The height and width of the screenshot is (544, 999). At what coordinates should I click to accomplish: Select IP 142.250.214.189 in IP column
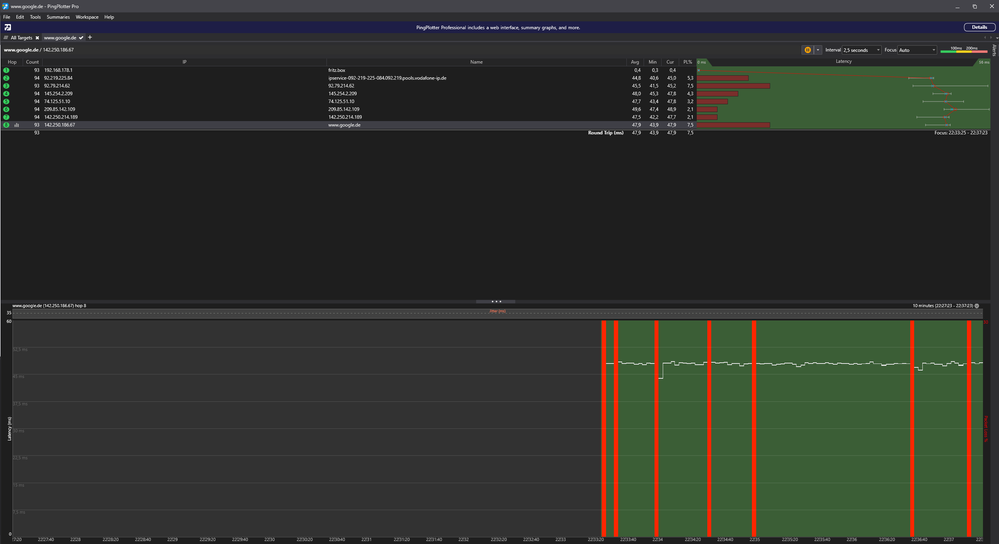[x=61, y=117]
